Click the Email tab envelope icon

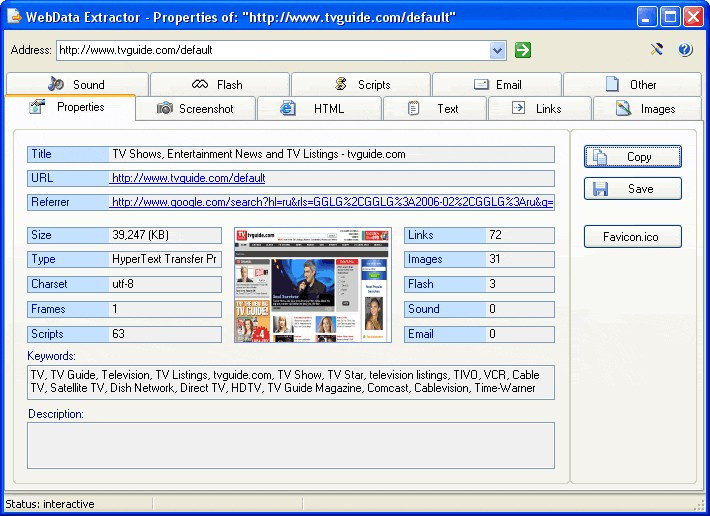[481, 84]
